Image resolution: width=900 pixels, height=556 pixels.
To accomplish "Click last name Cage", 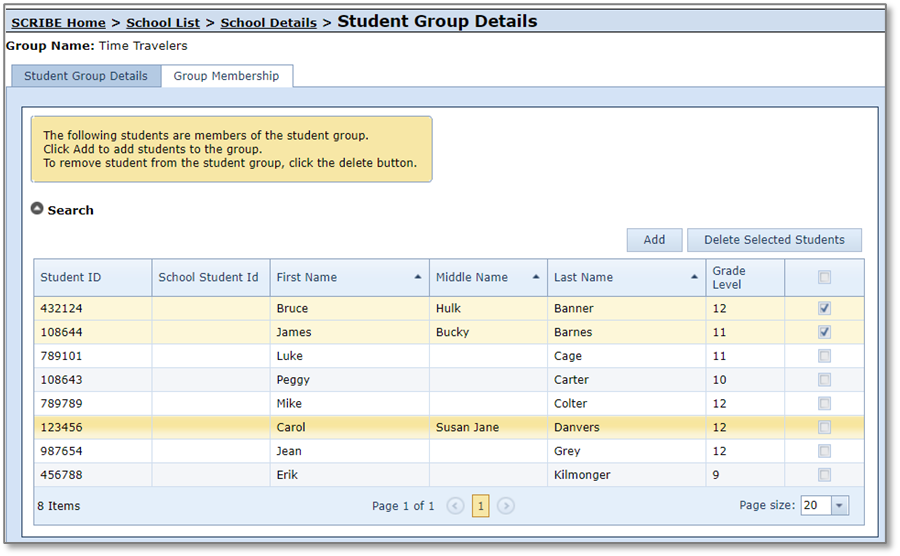I will pyautogui.click(x=568, y=356).
